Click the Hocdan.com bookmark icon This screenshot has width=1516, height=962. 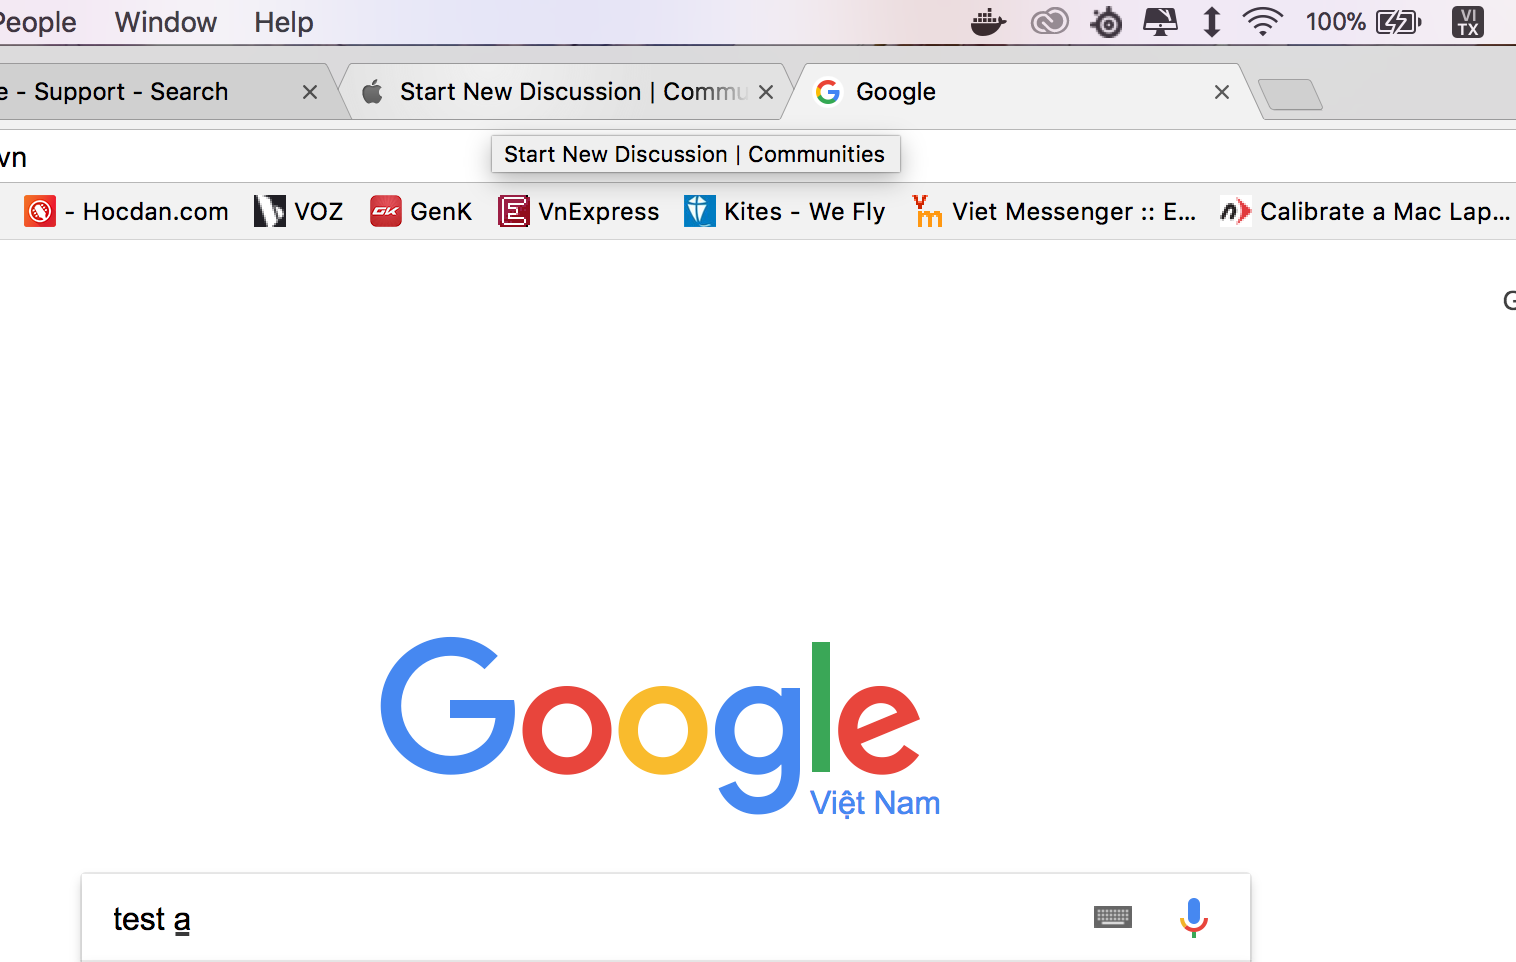(x=40, y=211)
